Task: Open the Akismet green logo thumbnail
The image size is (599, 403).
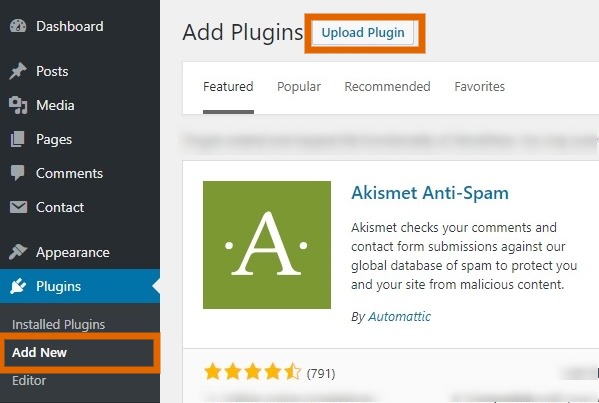Action: tap(267, 245)
